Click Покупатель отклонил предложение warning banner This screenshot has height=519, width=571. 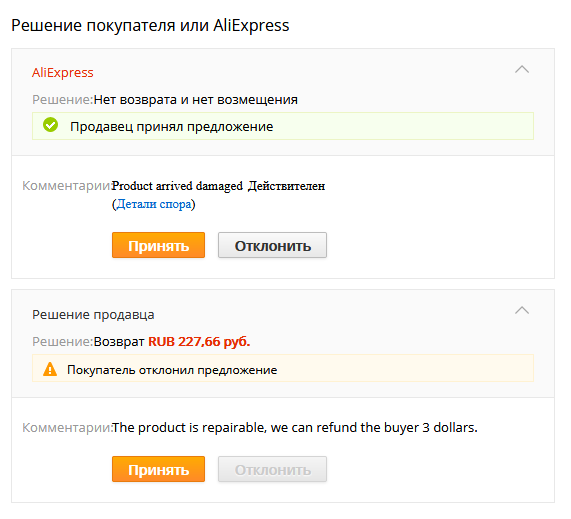(x=283, y=369)
